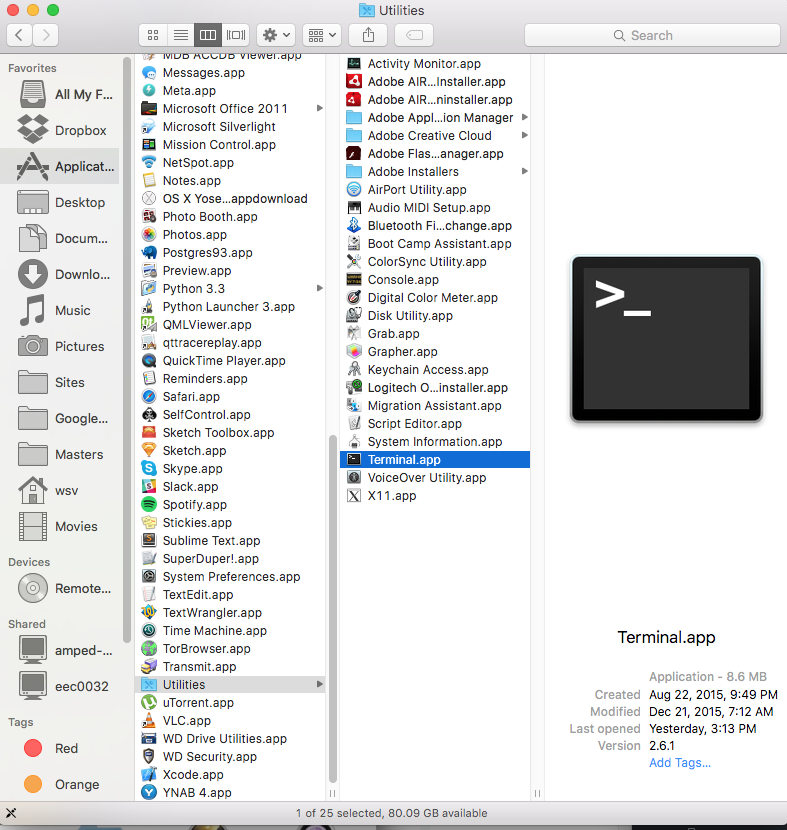
Task: Click the Edit Tags toolbar button
Action: pyautogui.click(x=414, y=35)
